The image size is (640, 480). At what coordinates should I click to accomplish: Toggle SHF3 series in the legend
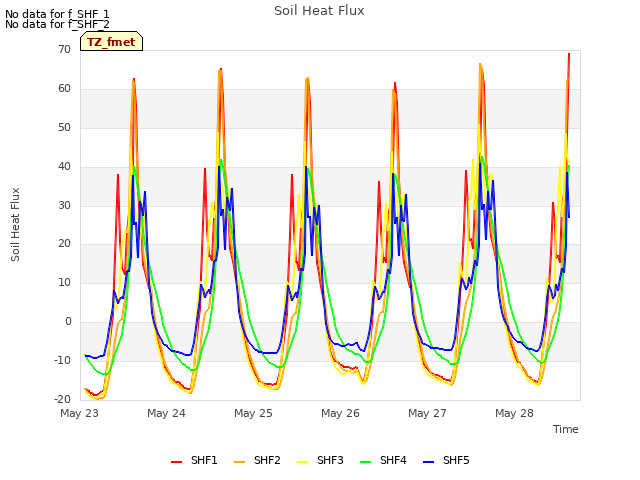(x=320, y=460)
